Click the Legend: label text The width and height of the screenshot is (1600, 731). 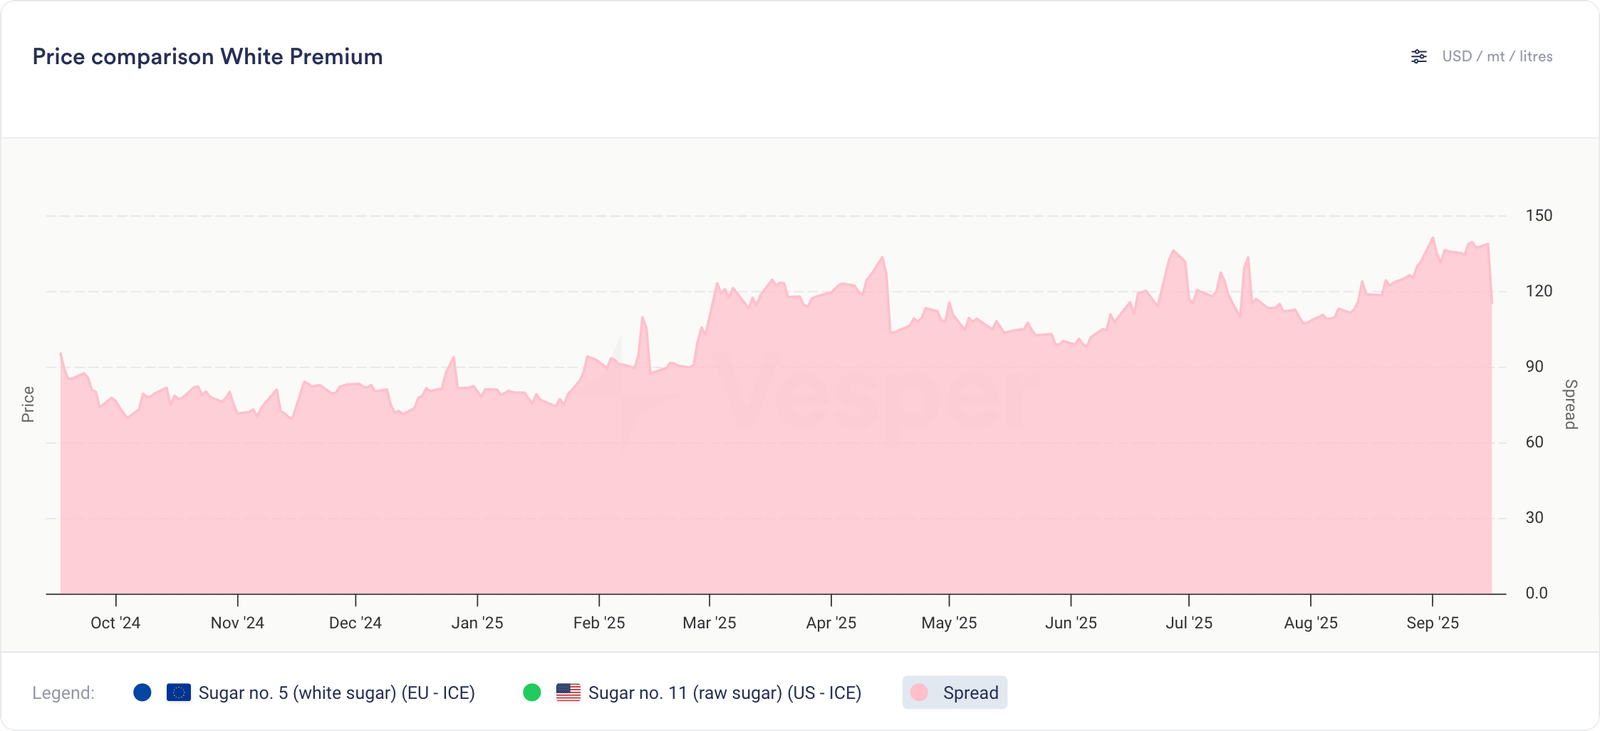pos(63,693)
